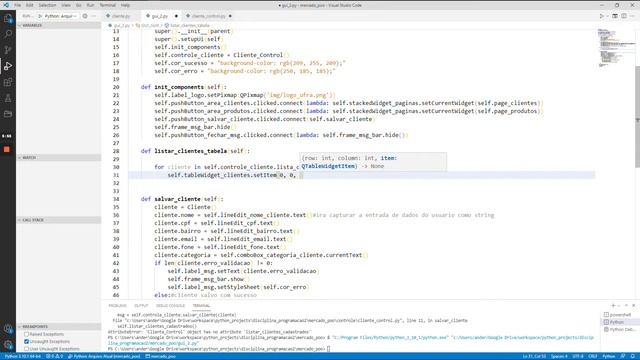Run Python file with editor play button
Viewport: 640px width, 360px height.
pyautogui.click(x=601, y=16)
